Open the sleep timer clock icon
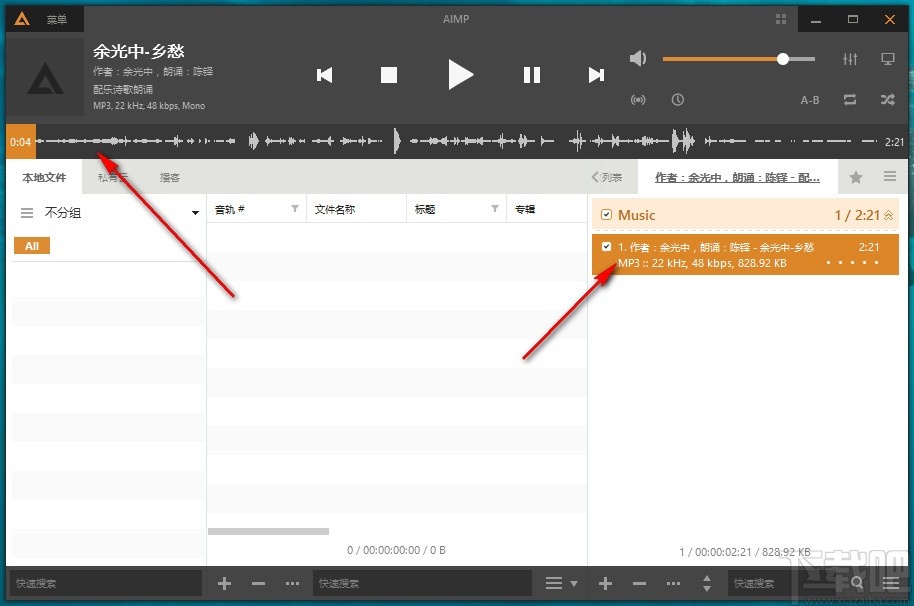This screenshot has height=606, width=914. (678, 100)
